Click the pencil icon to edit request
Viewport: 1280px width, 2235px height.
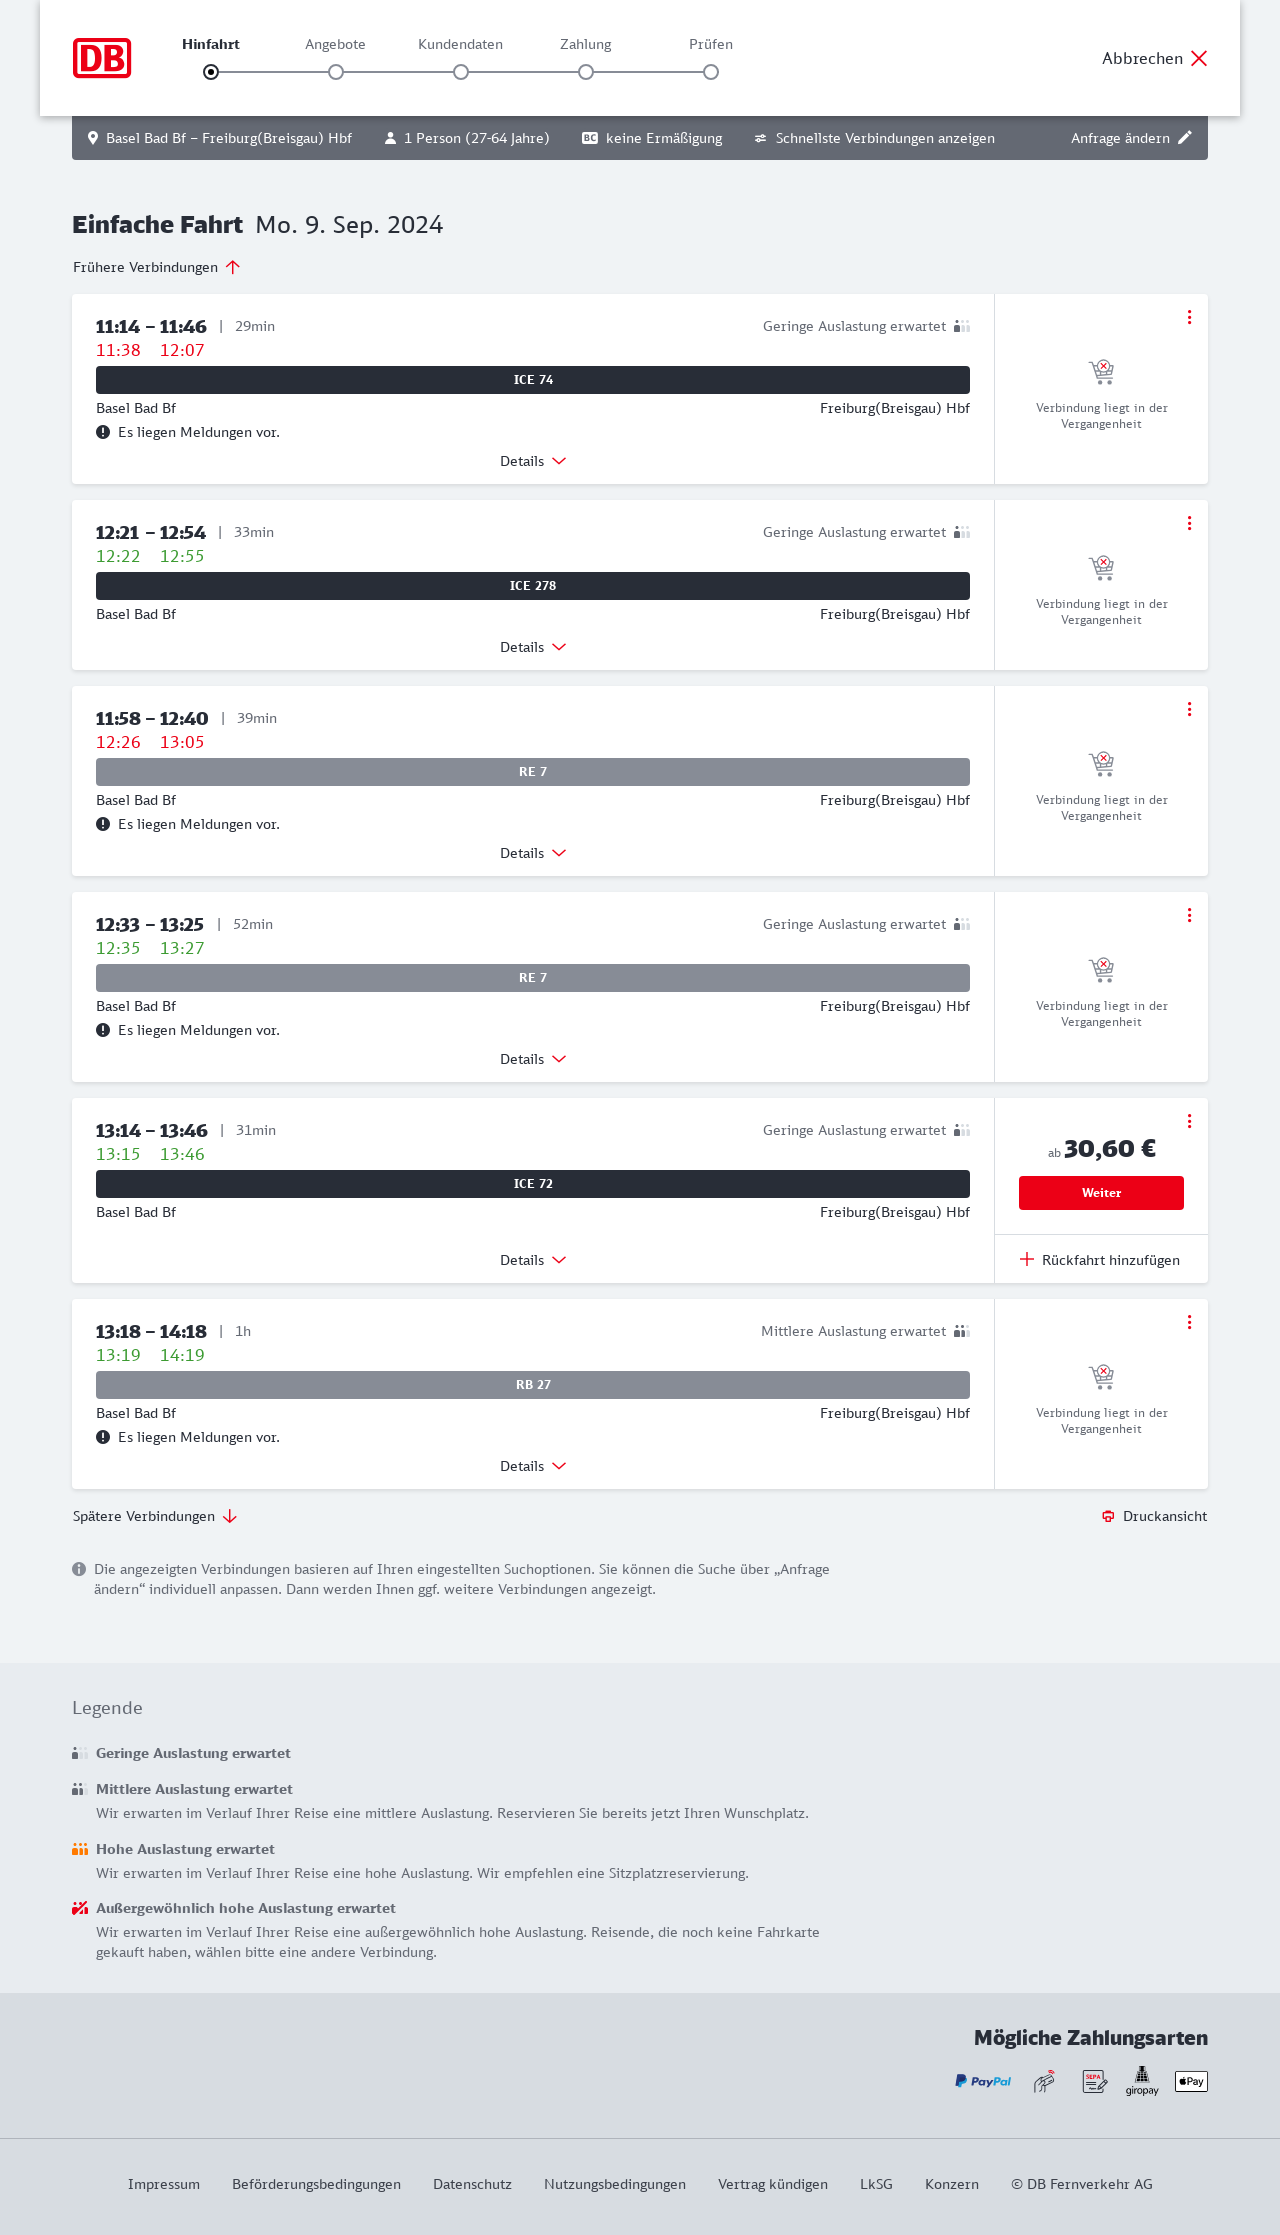[x=1185, y=138]
